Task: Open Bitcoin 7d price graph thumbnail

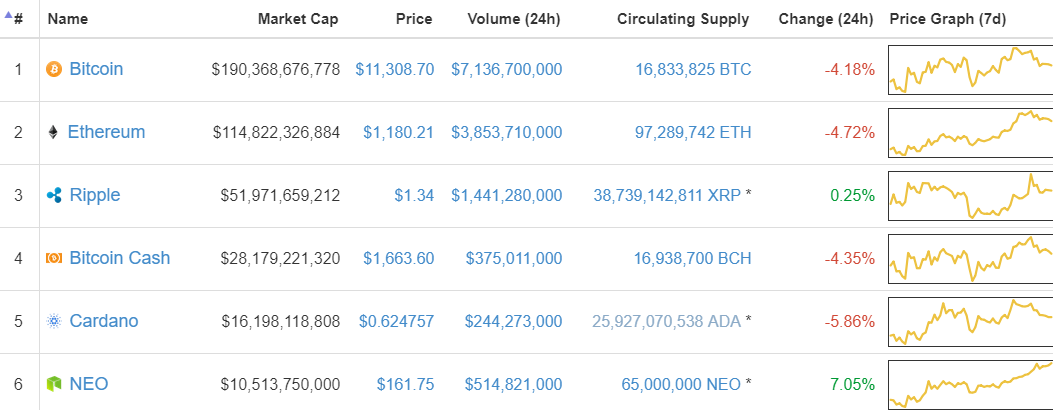Action: tap(971, 69)
